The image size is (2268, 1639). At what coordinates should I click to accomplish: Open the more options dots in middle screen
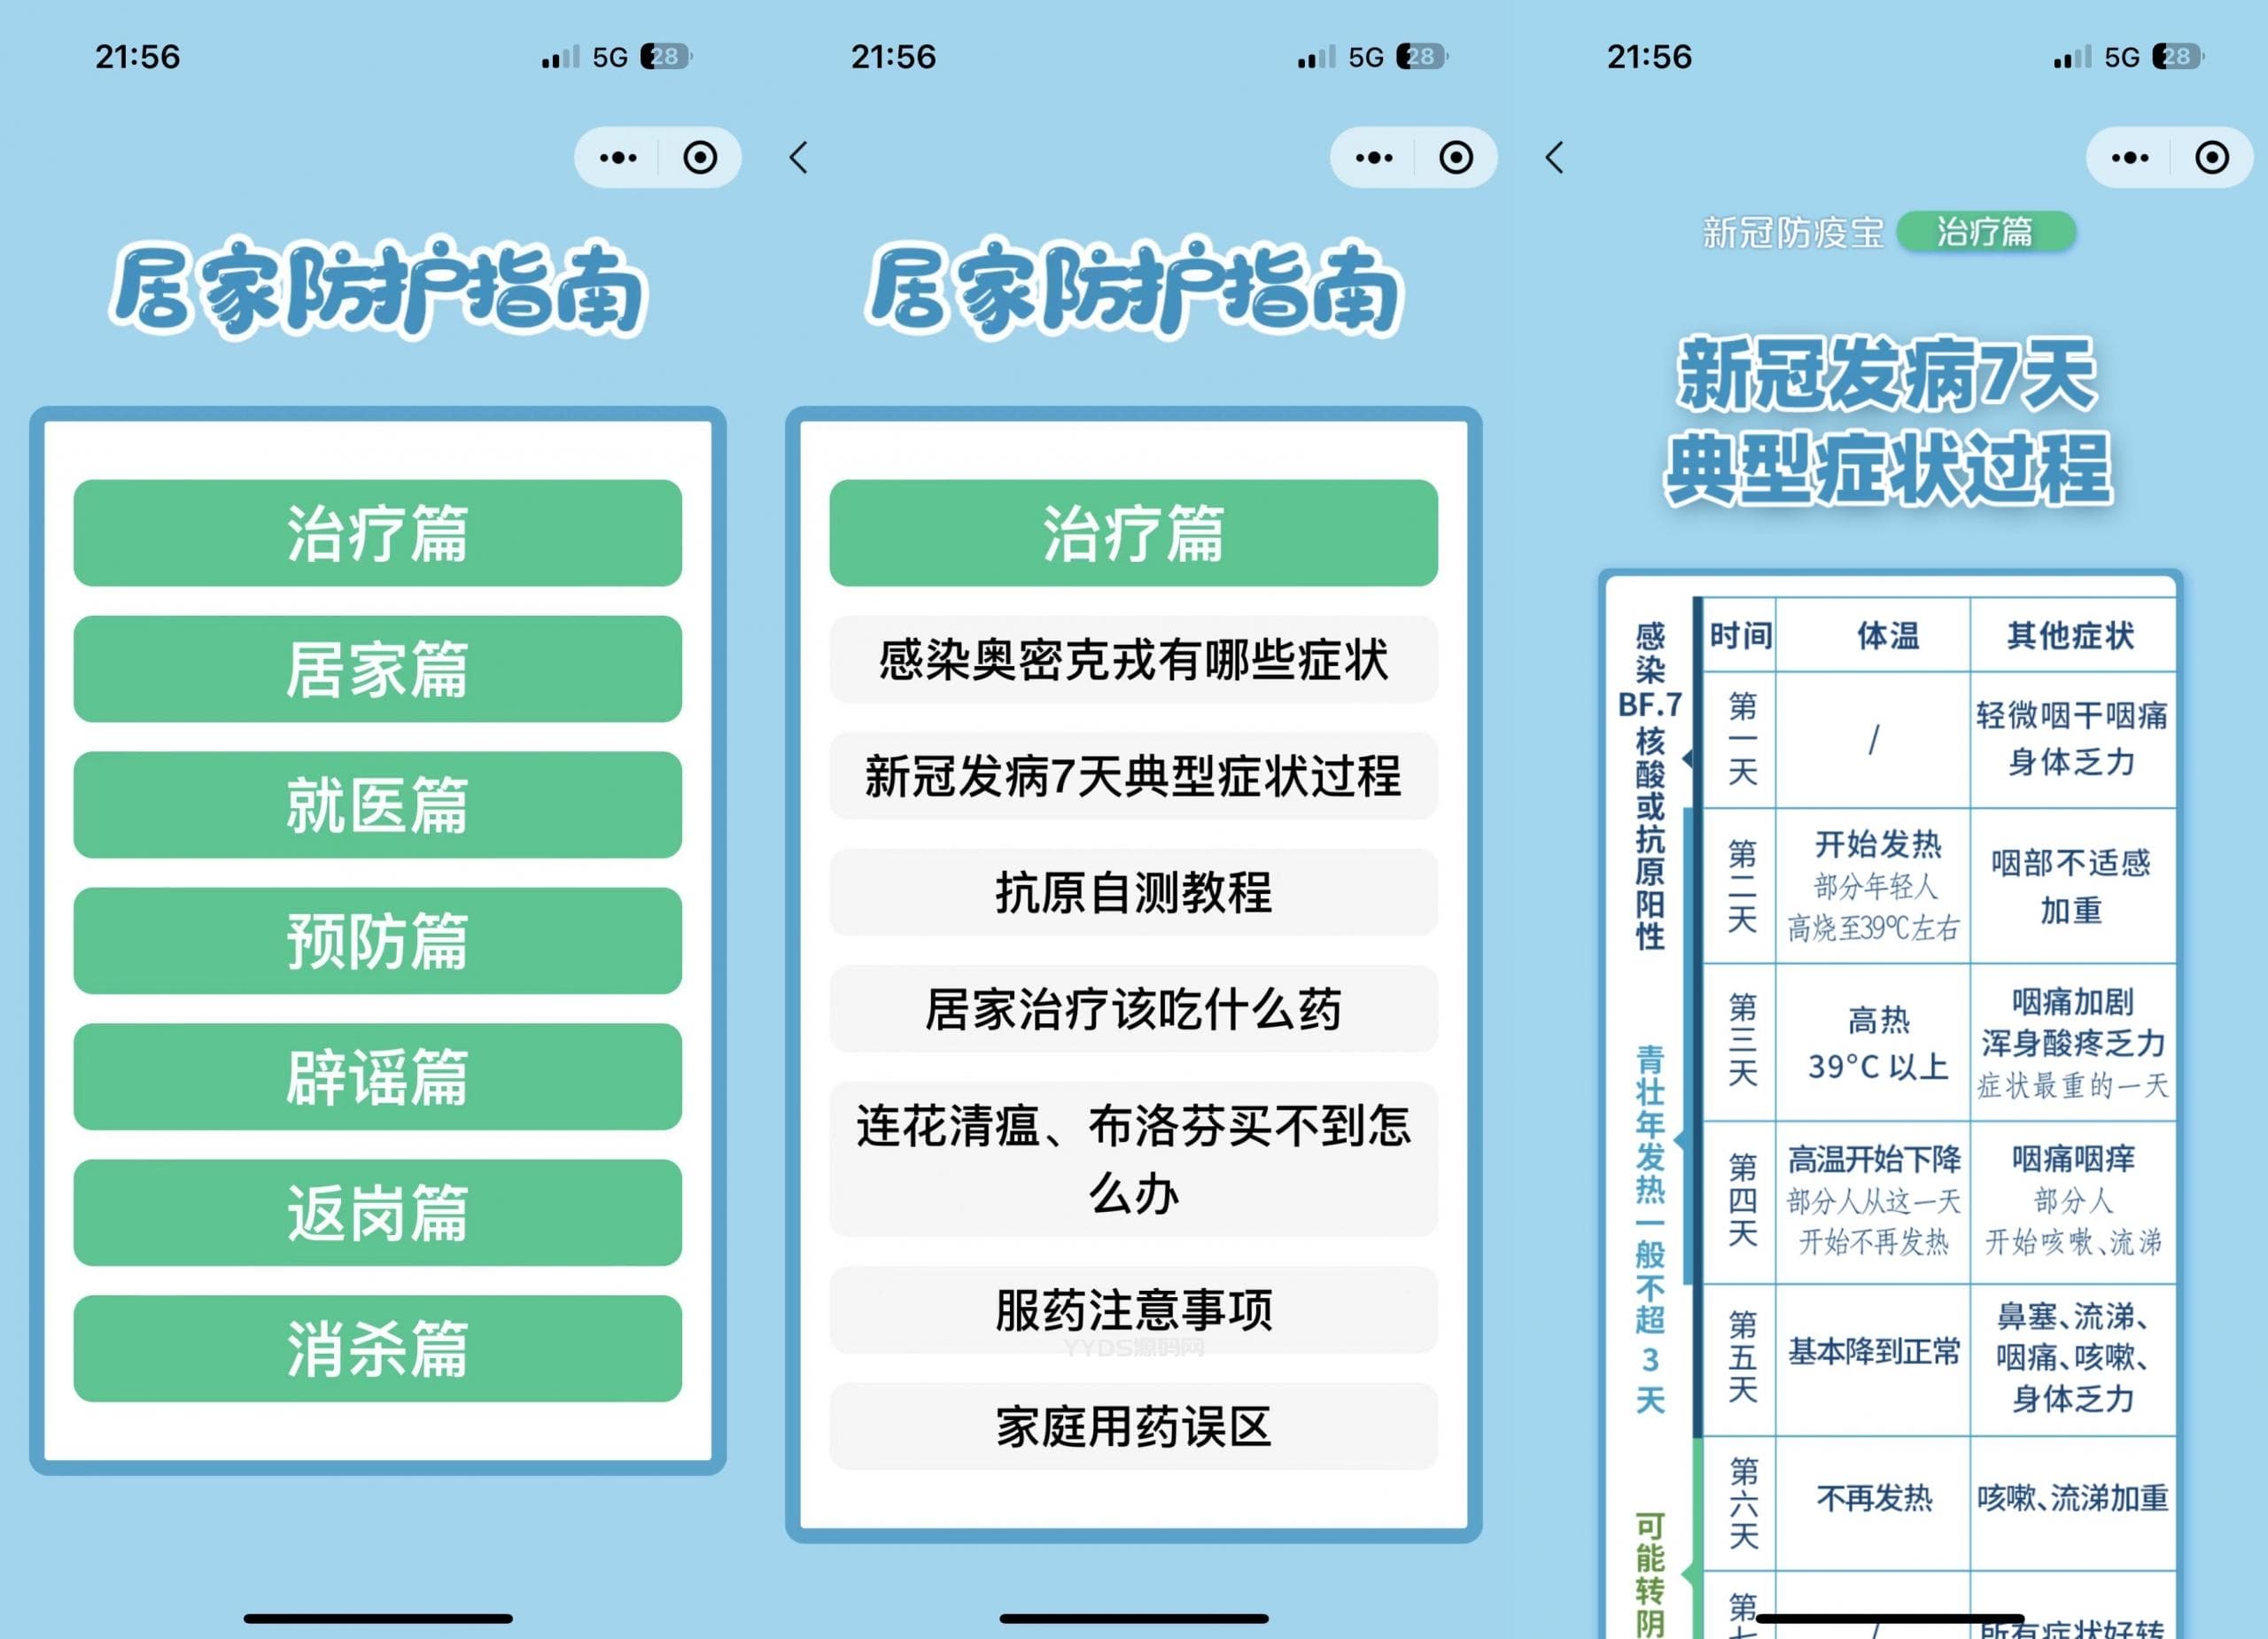(1373, 157)
